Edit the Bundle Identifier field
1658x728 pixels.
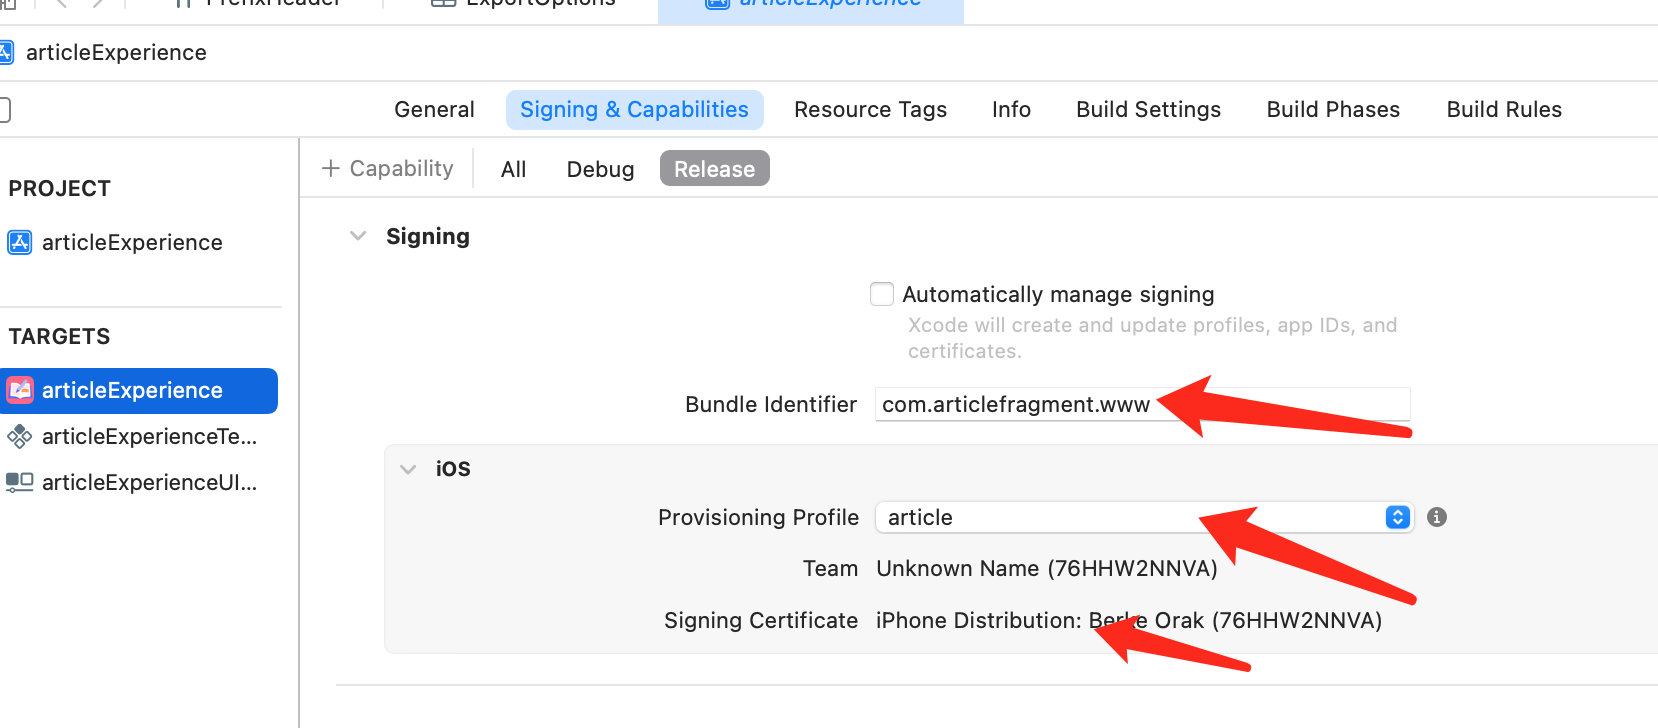[x=1143, y=404]
